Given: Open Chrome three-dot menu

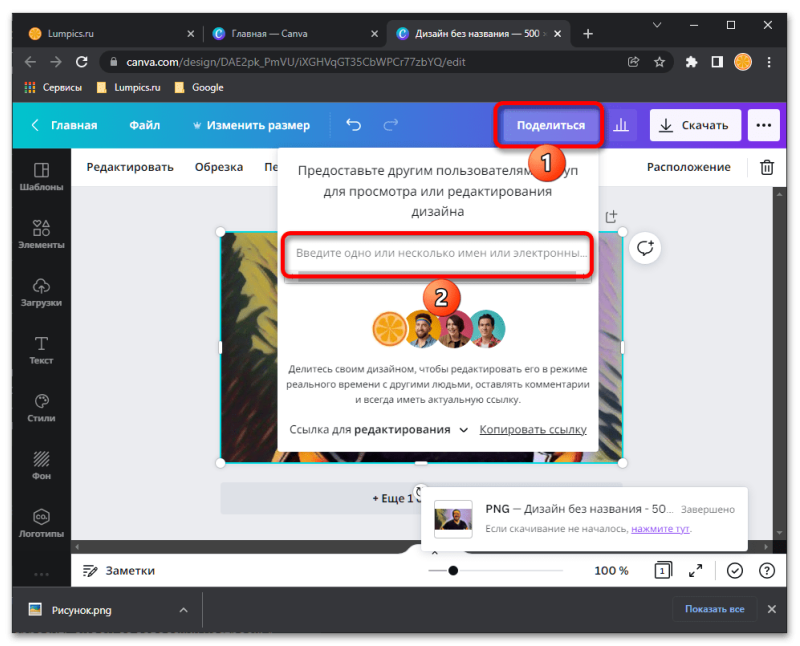Looking at the screenshot, I should (768, 62).
